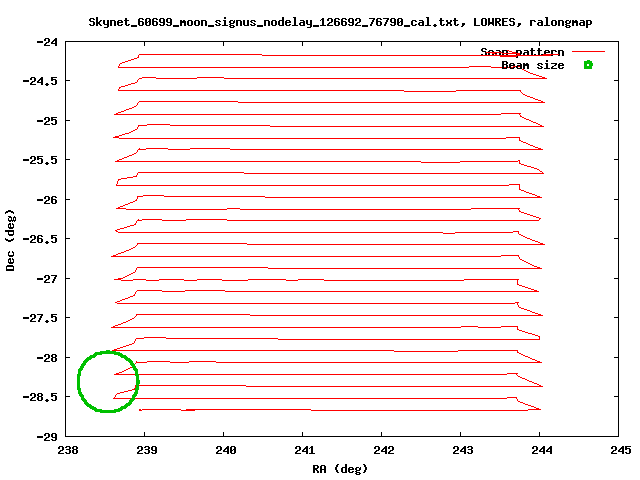Viewport: 640px width, 480px height.
Task: Click the 'Beam size' legend label
Action: [x=533, y=65]
